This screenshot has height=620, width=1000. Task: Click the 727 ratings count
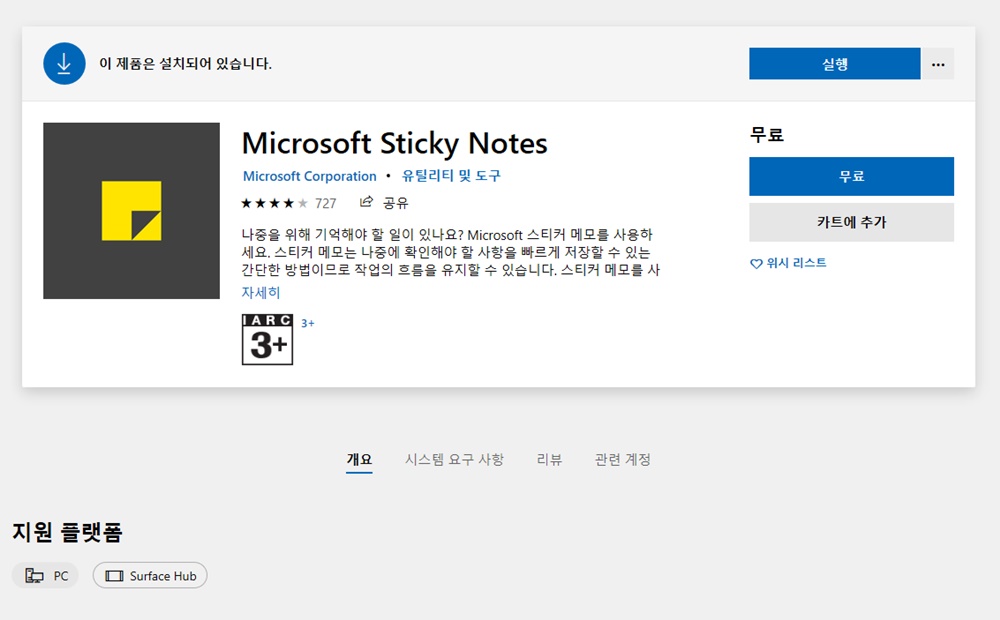click(325, 203)
